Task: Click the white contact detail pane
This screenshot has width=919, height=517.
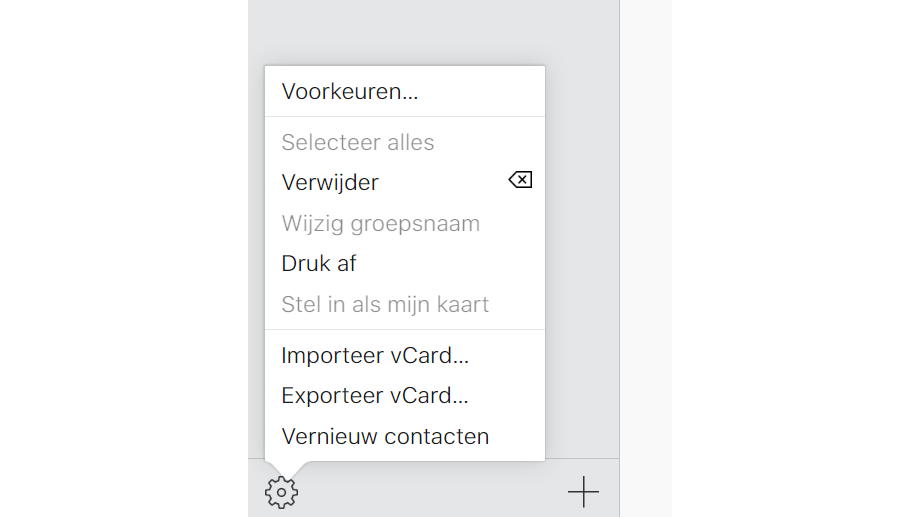Action: tap(646, 250)
